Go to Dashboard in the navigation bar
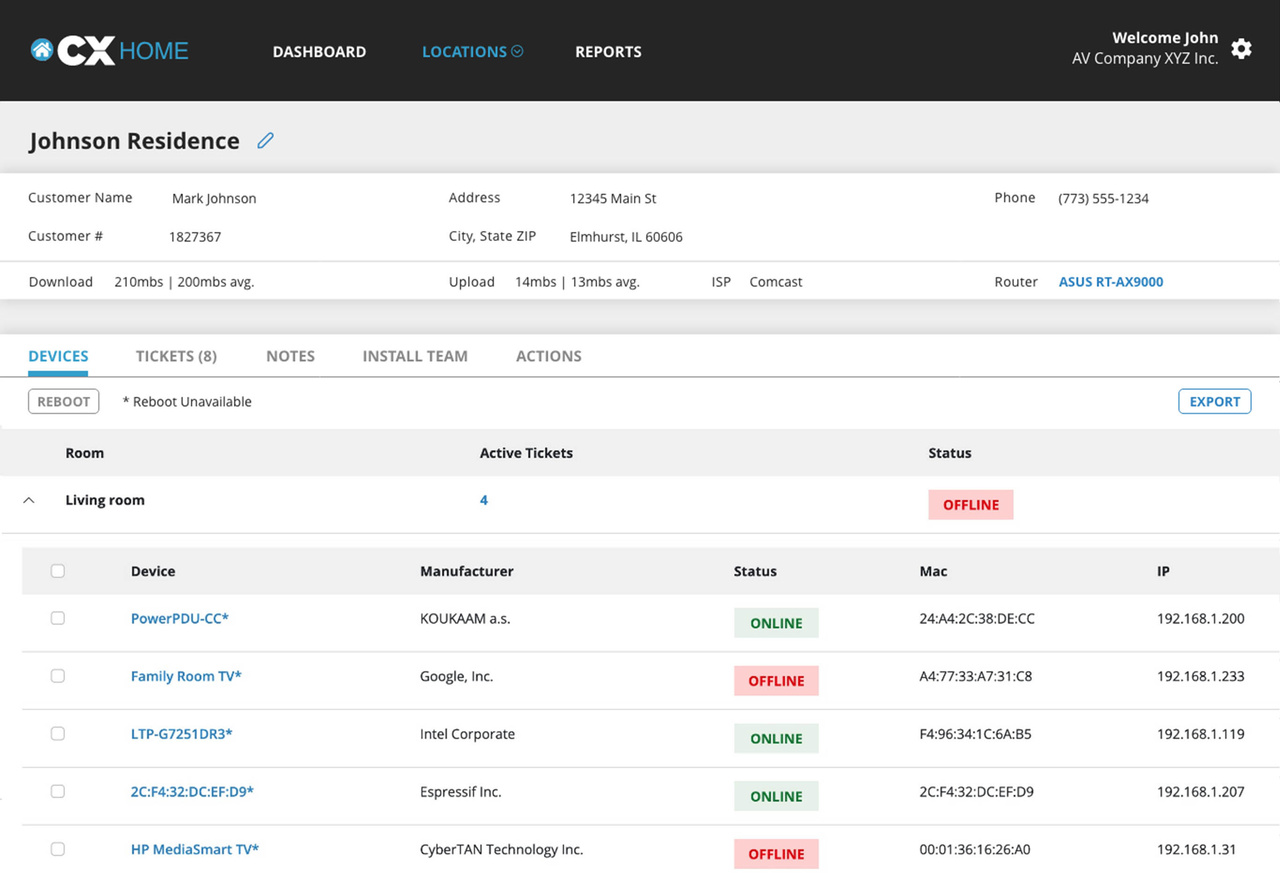 click(319, 52)
